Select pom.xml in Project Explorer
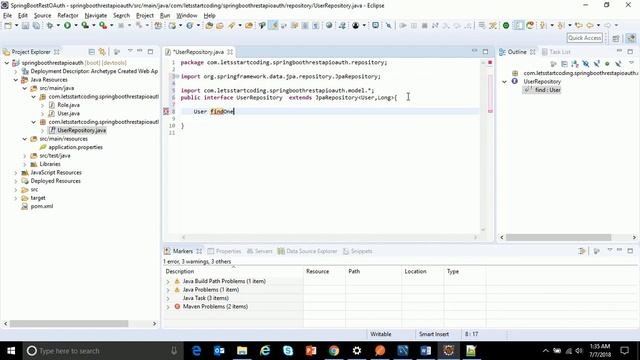Image resolution: width=640 pixels, height=360 pixels. pyautogui.click(x=37, y=207)
